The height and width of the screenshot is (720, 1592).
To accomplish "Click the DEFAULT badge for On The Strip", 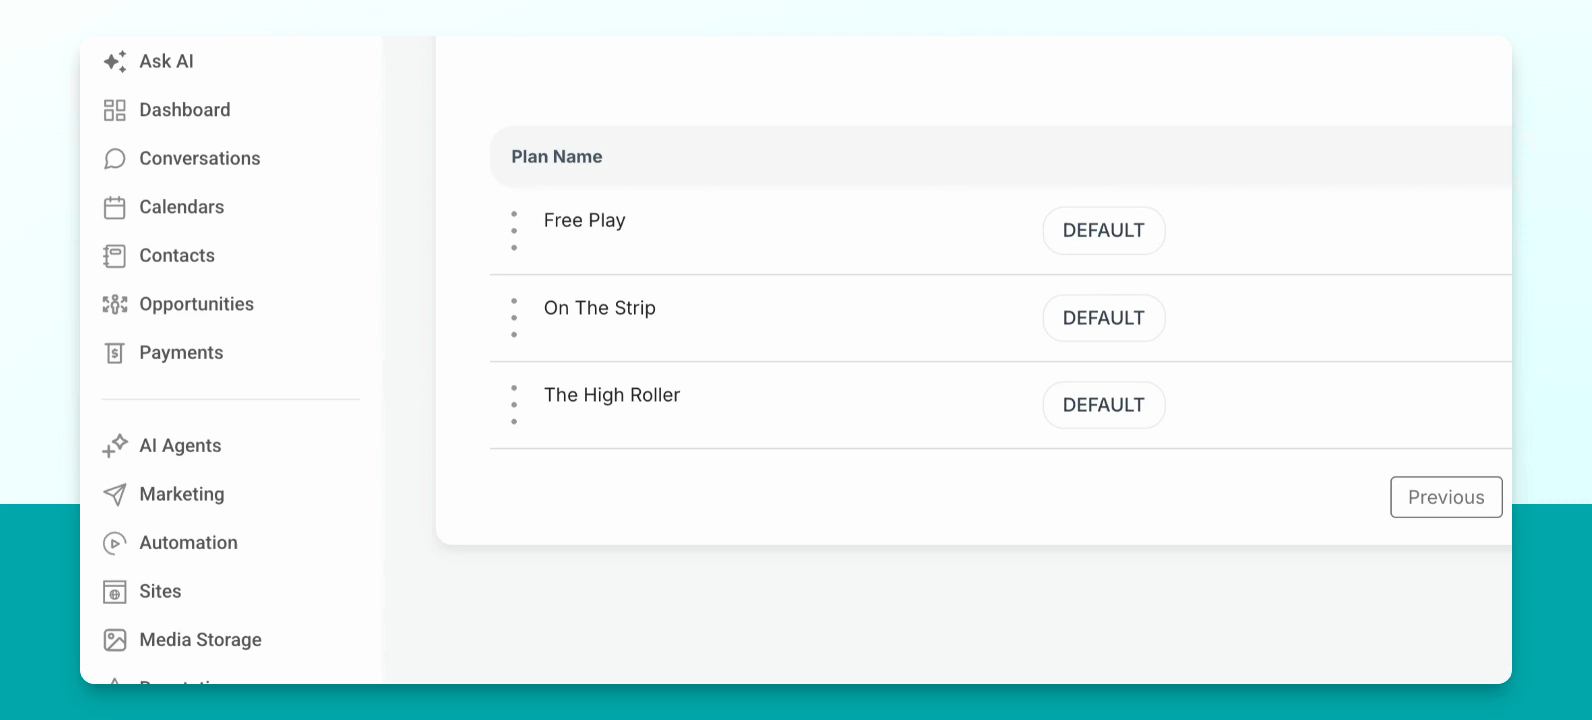I will (1104, 318).
